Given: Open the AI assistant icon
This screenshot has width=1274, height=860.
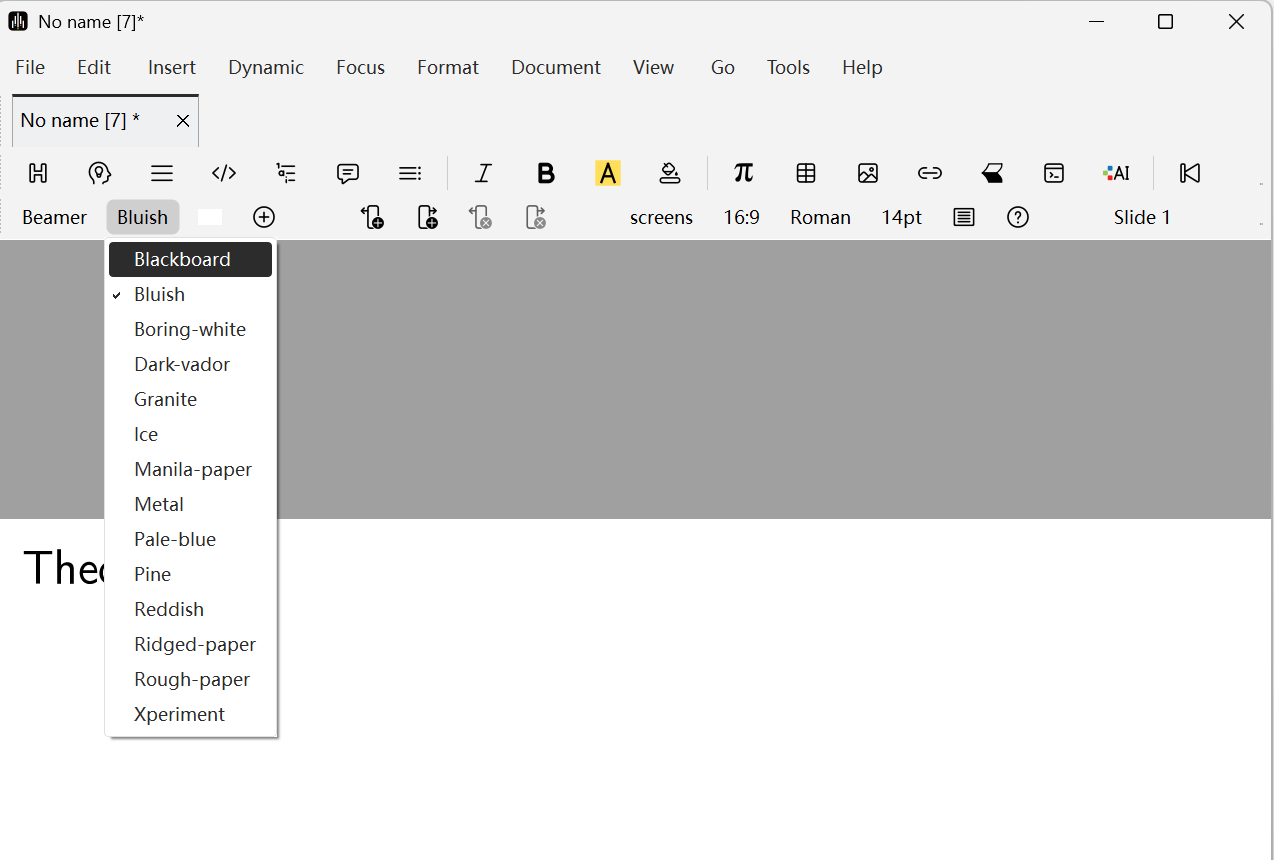Looking at the screenshot, I should (1116, 173).
